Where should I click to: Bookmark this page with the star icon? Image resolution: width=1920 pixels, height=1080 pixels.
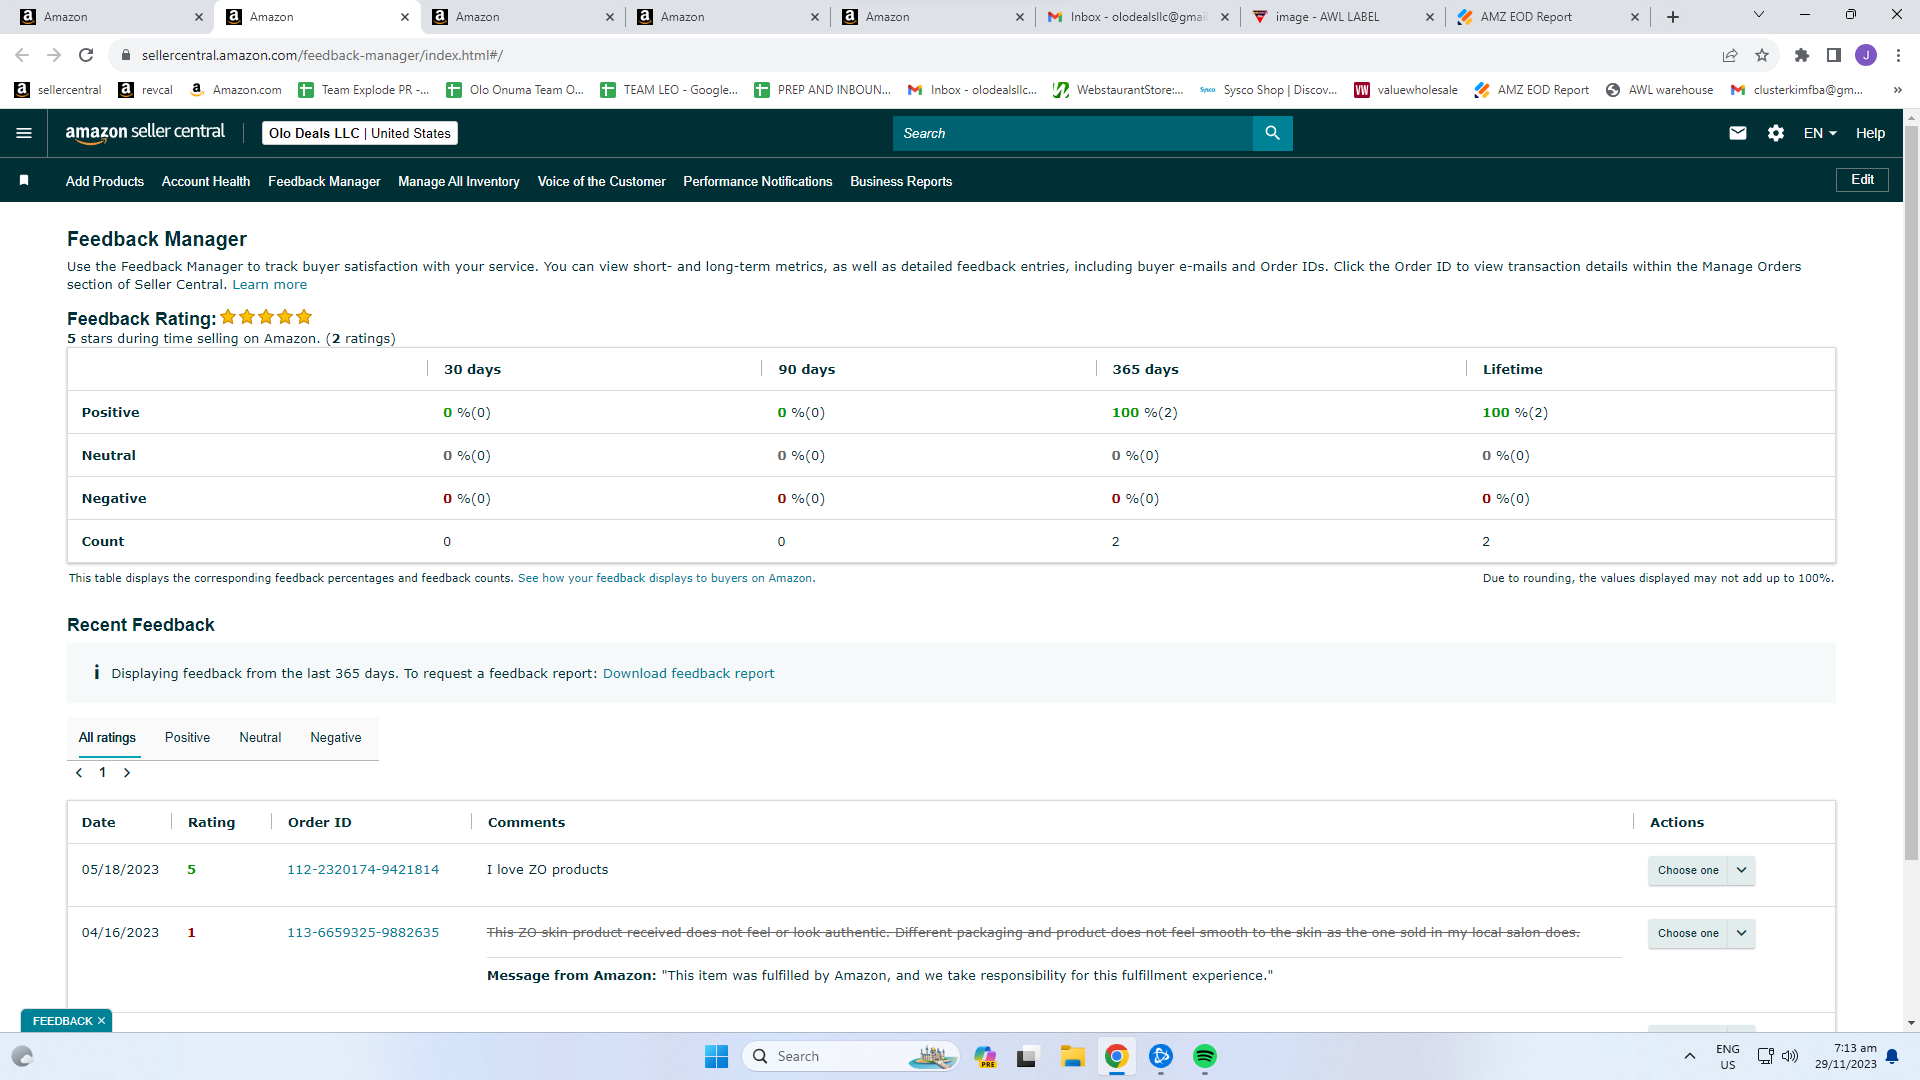point(1762,55)
